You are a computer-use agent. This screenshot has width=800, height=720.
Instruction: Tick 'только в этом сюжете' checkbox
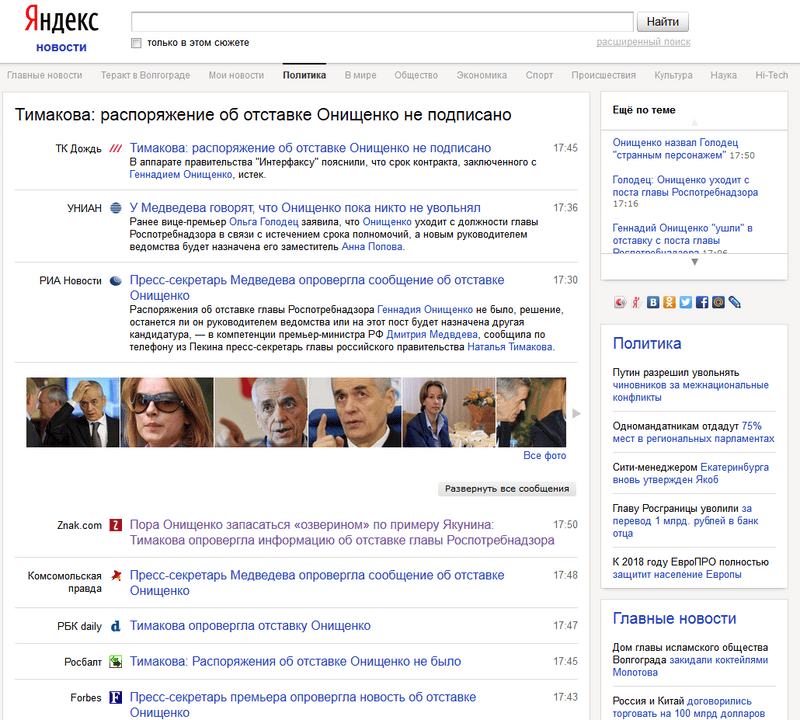click(136, 43)
